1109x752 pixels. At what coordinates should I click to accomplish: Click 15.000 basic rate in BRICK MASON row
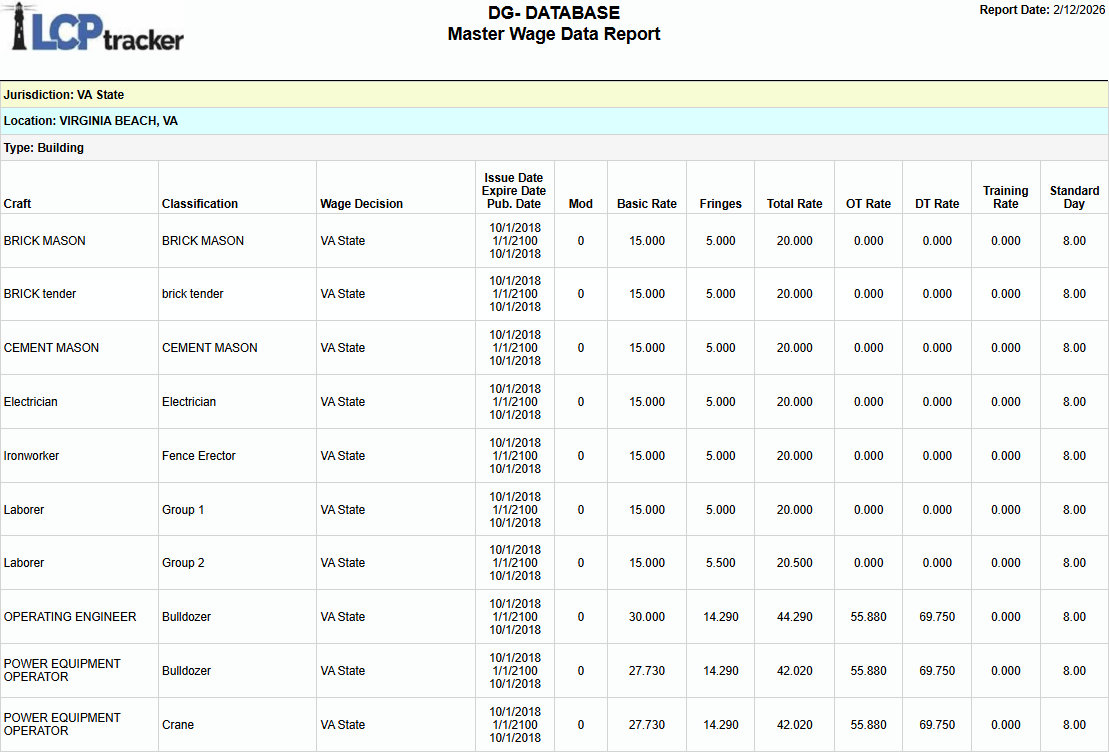(647, 241)
